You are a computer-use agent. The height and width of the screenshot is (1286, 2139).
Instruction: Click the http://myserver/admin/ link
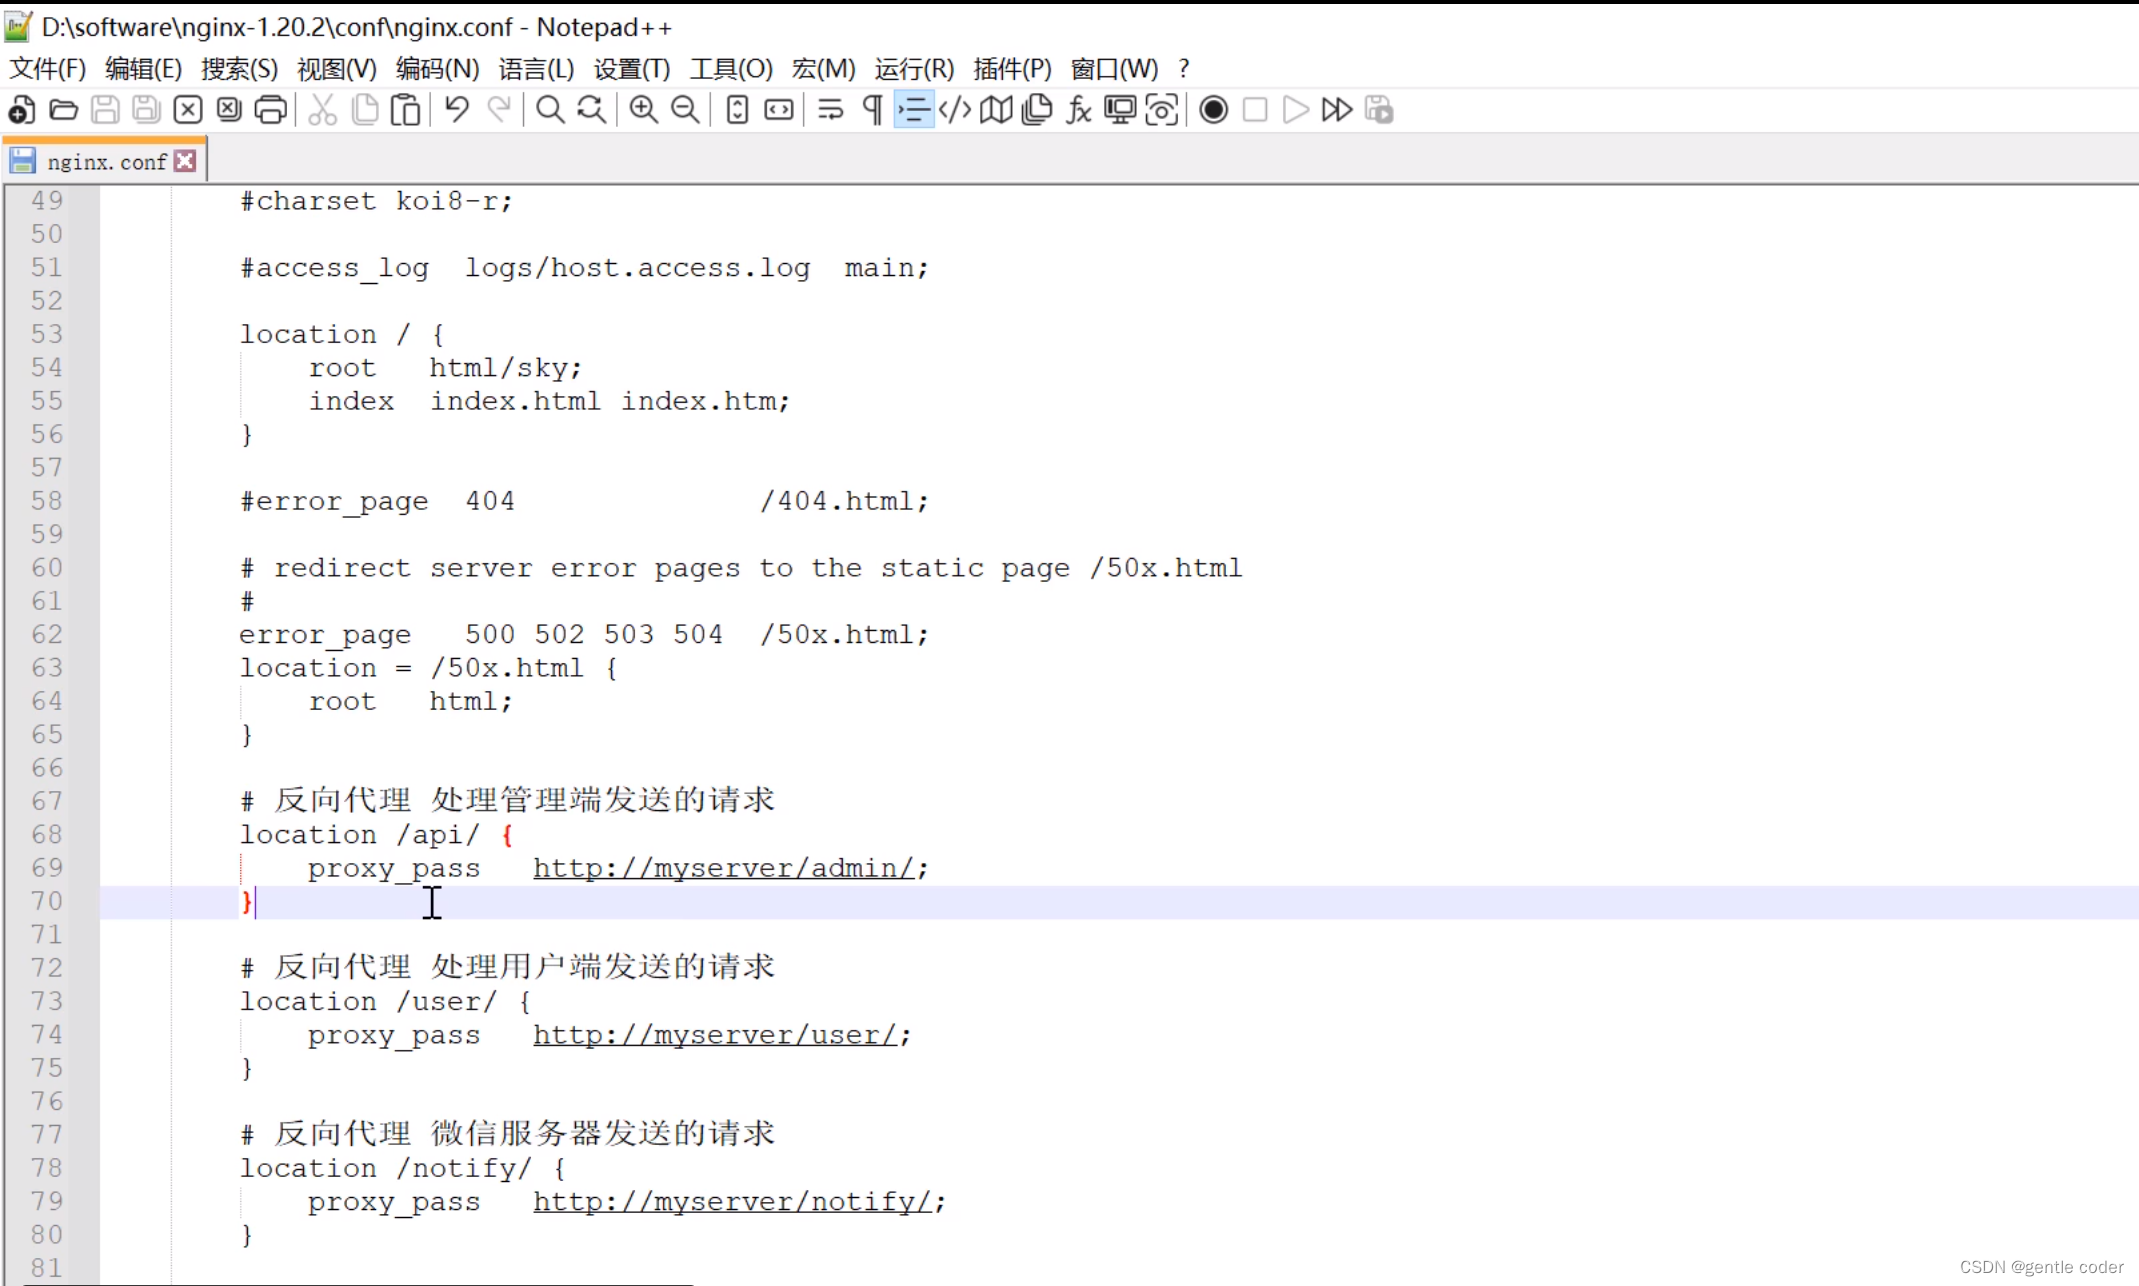[x=723, y=868]
